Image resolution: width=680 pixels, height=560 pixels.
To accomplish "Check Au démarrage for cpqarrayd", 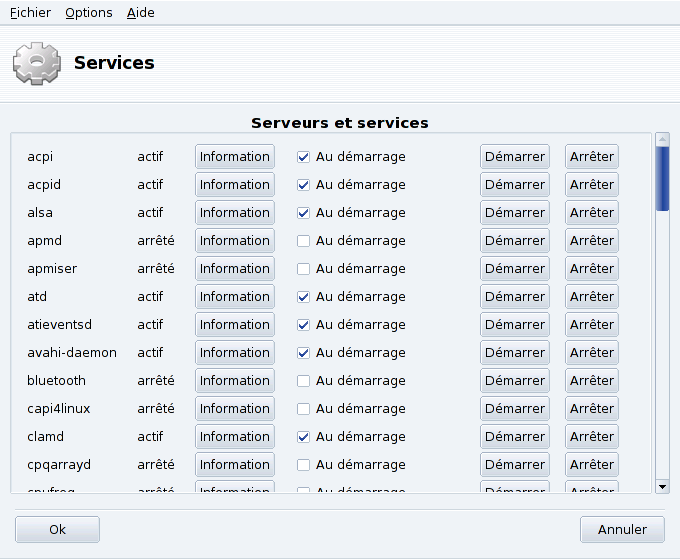I will (303, 465).
